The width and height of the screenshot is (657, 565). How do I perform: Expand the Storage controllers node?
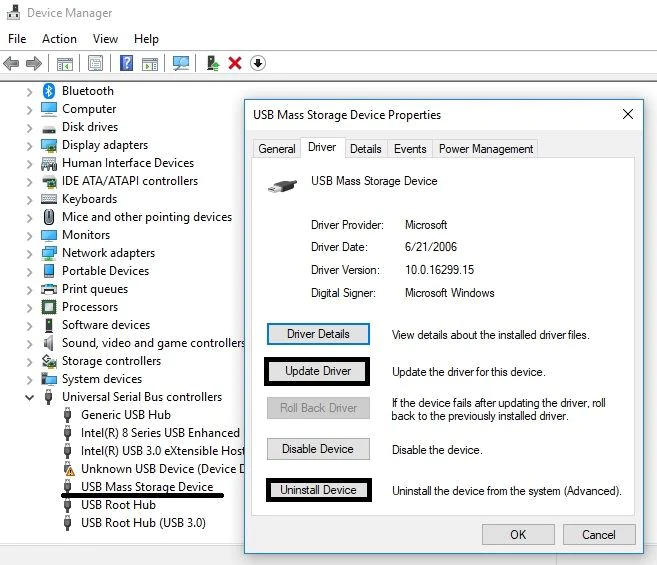[x=29, y=362]
